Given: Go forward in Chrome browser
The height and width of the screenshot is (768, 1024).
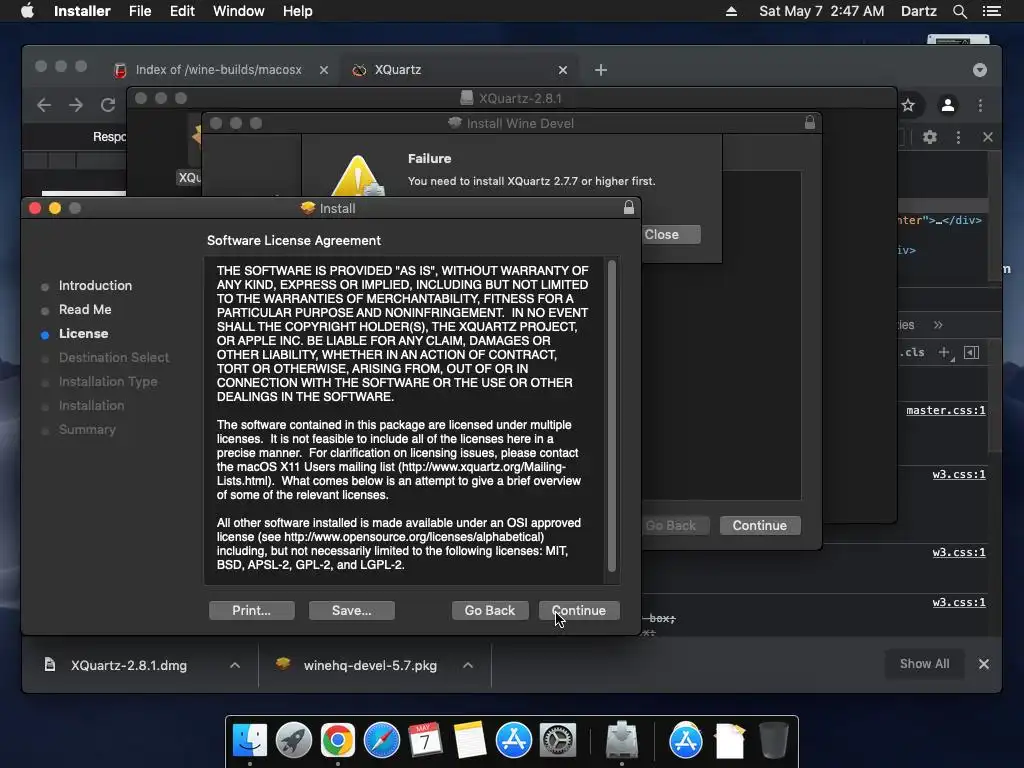Looking at the screenshot, I should pyautogui.click(x=76, y=105).
